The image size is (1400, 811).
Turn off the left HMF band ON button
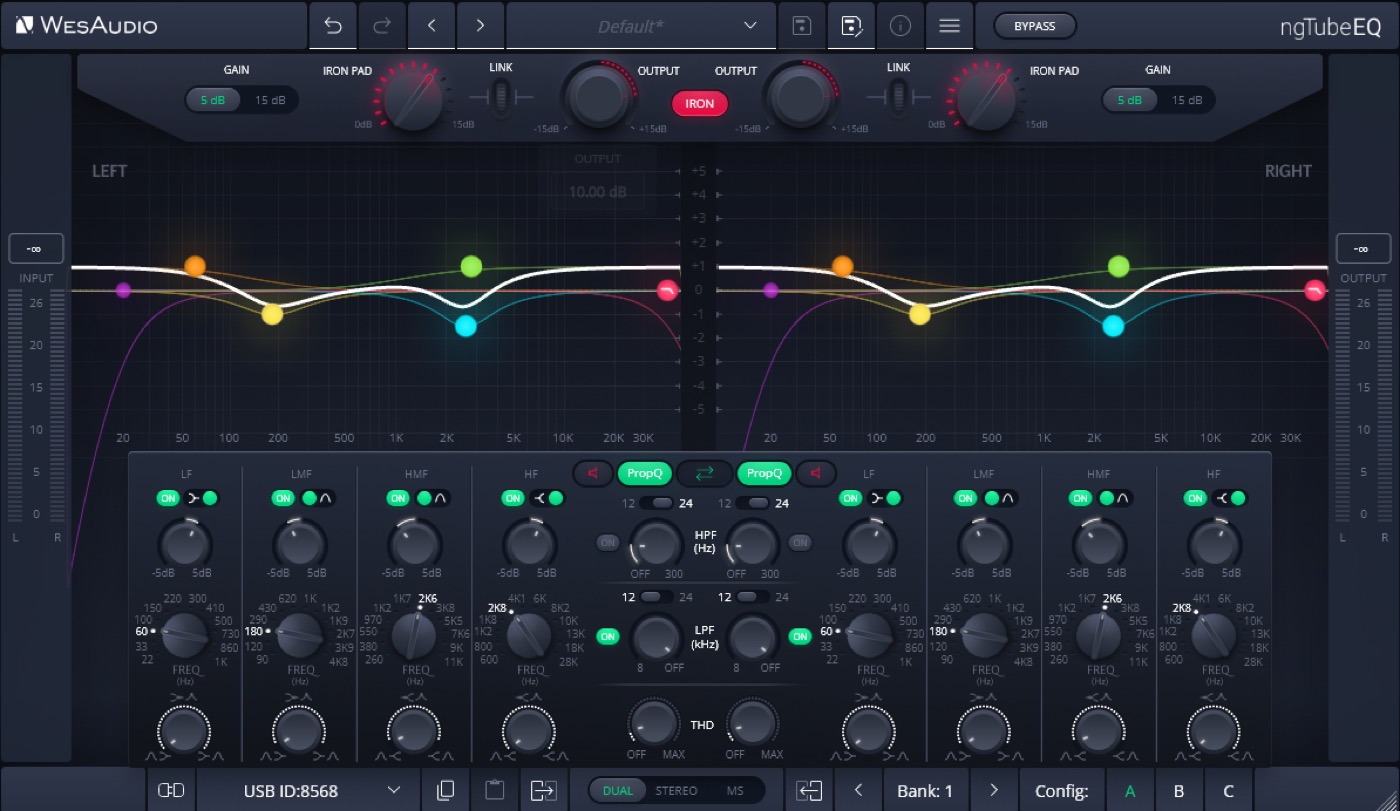[398, 498]
